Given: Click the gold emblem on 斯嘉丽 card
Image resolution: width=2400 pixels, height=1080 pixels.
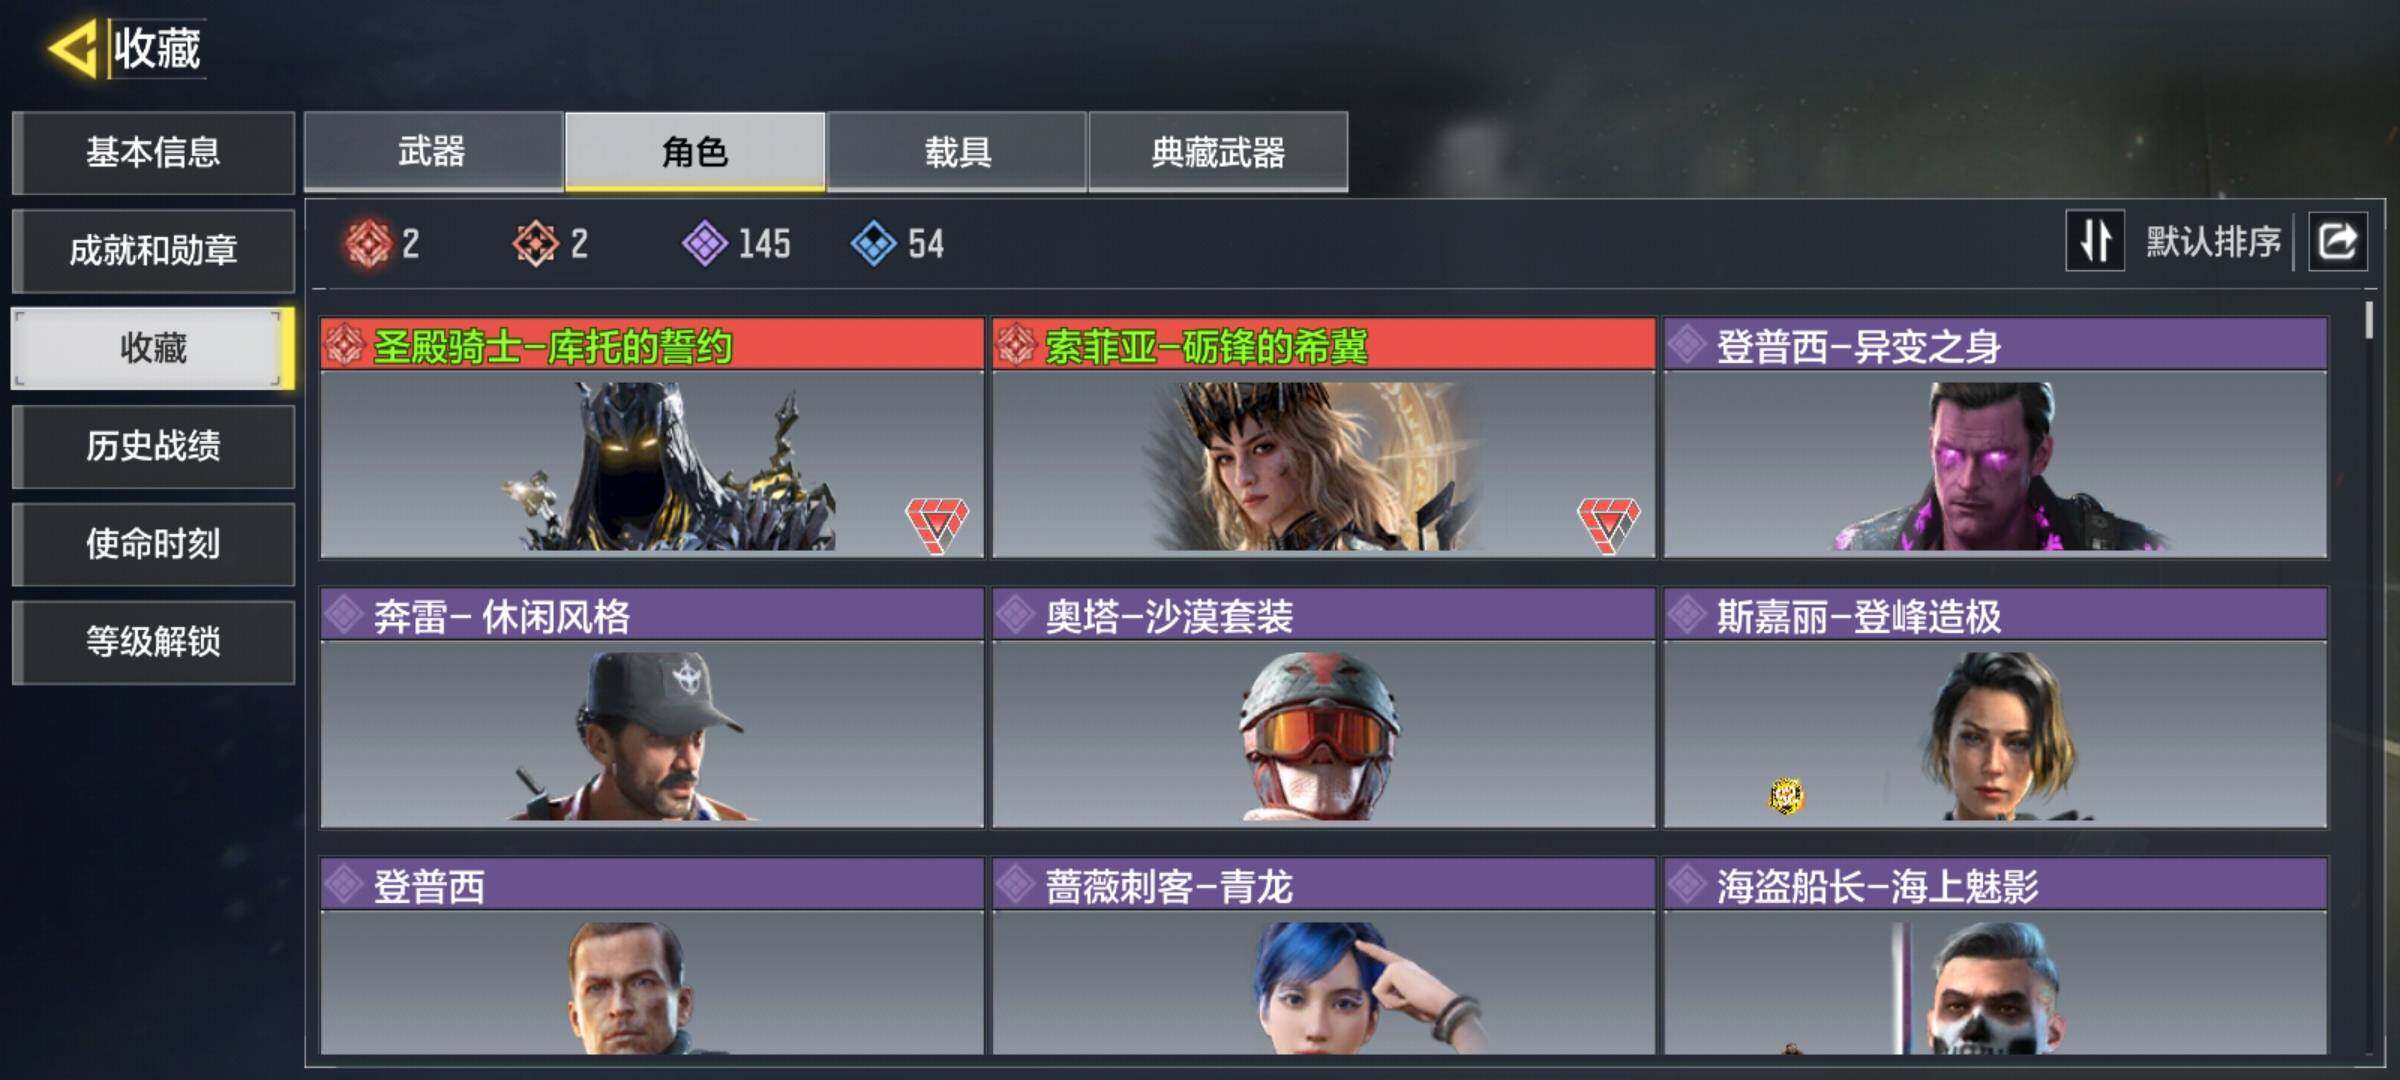Looking at the screenshot, I should pyautogui.click(x=1786, y=796).
